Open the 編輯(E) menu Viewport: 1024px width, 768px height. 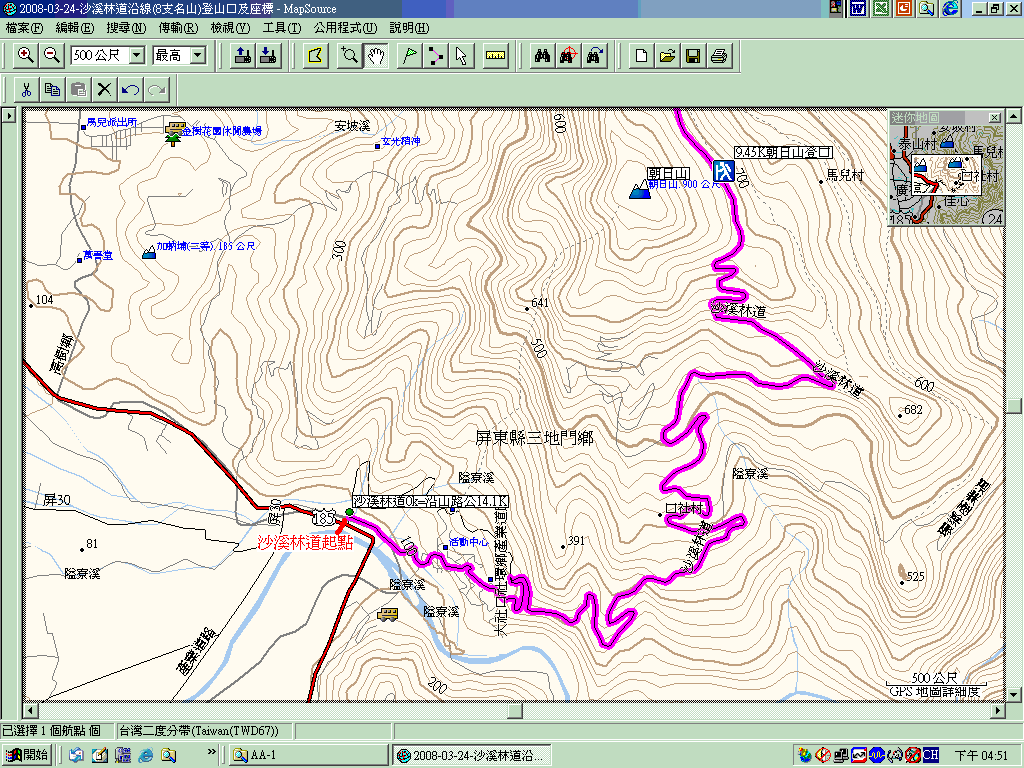point(74,28)
